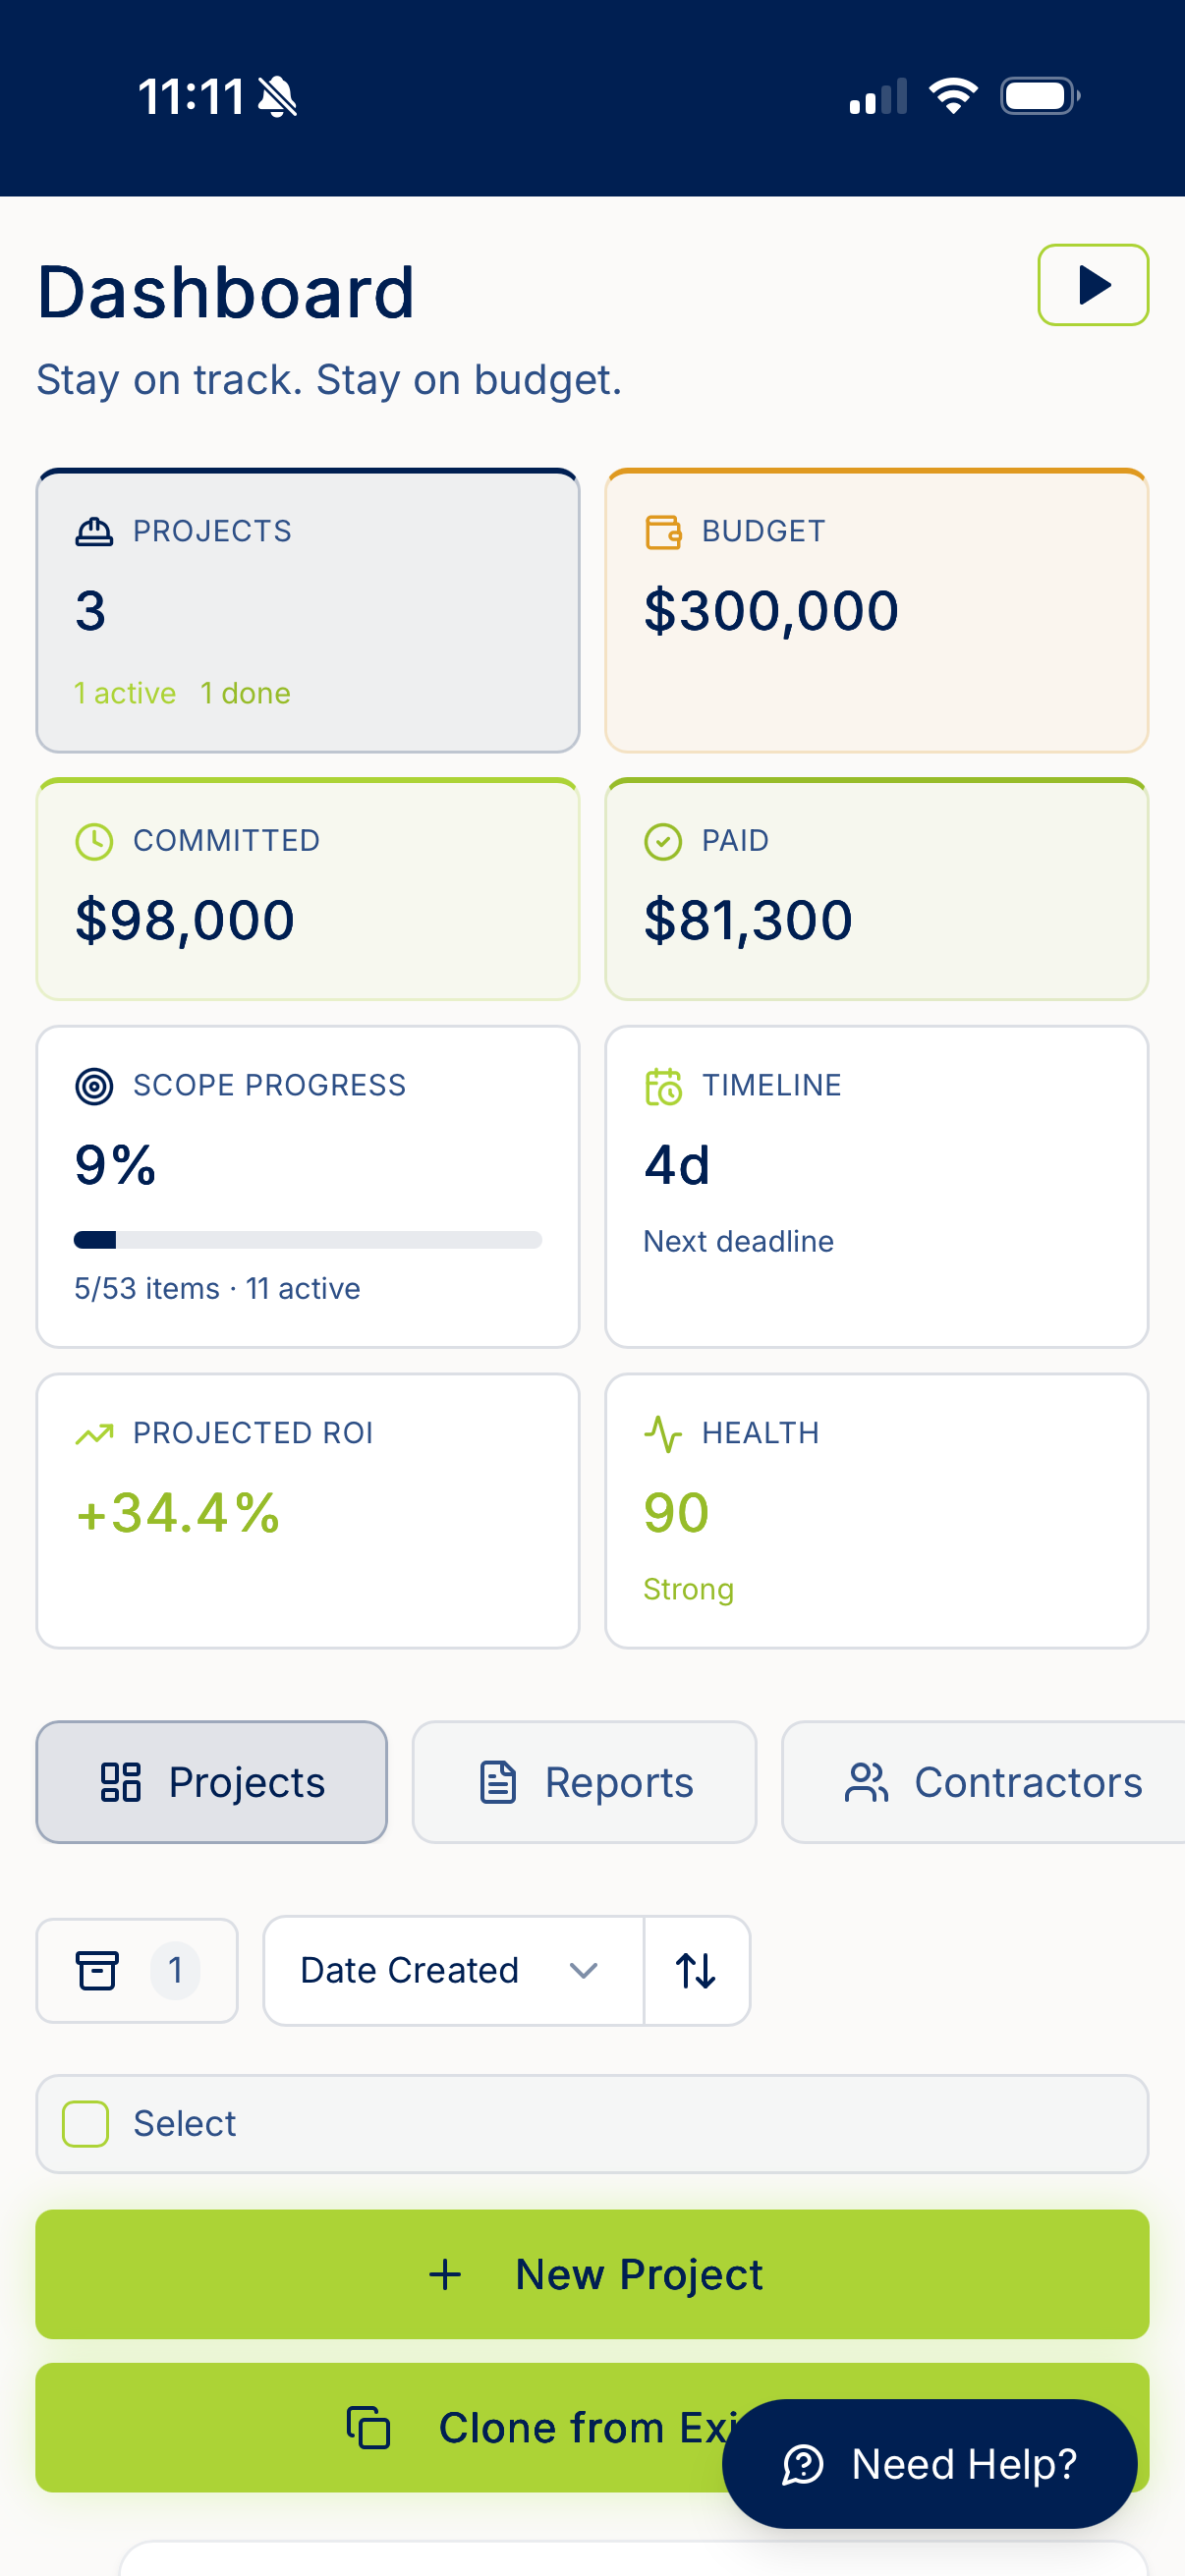This screenshot has width=1185, height=2576.
Task: Toggle archived projects filter button
Action: pos(137,1970)
